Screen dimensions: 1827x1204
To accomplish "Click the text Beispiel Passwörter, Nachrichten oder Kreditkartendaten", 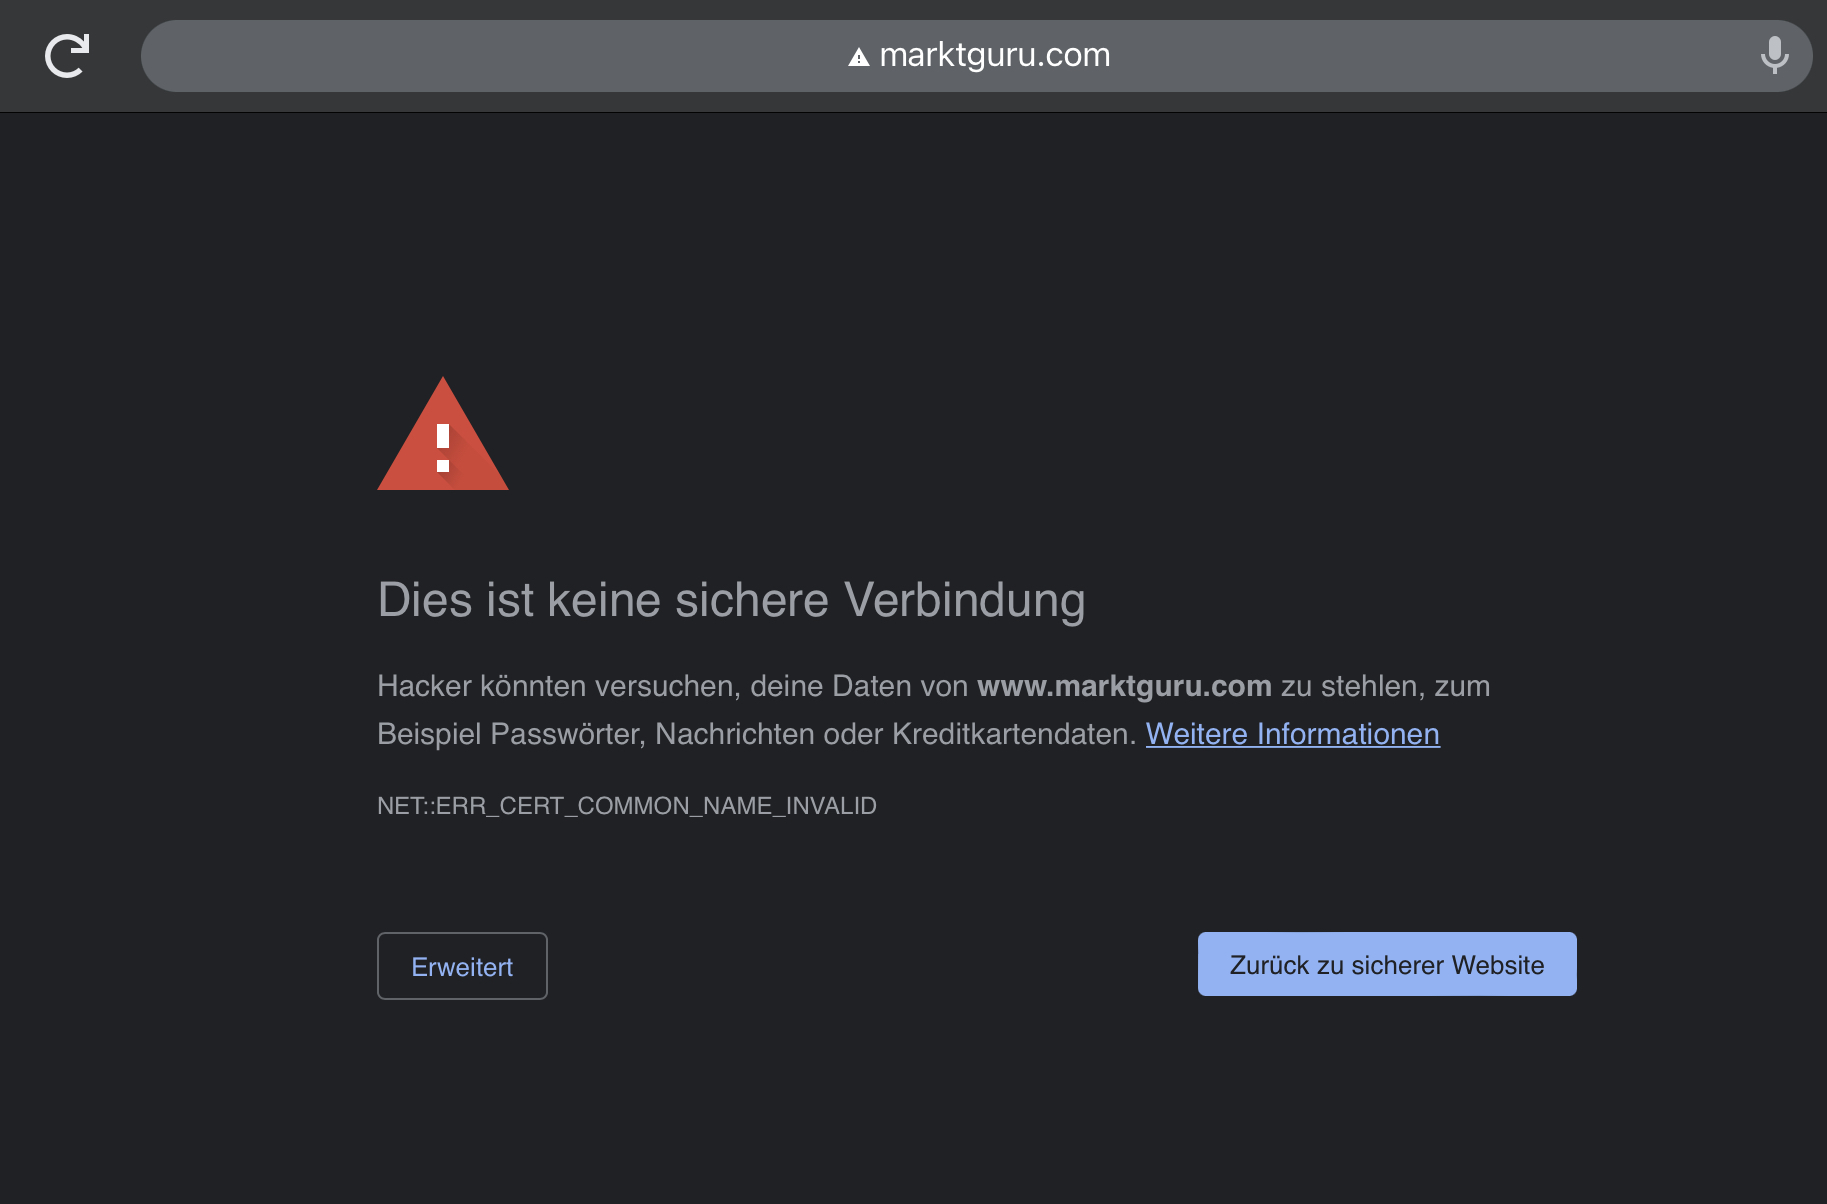I will coord(757,734).
